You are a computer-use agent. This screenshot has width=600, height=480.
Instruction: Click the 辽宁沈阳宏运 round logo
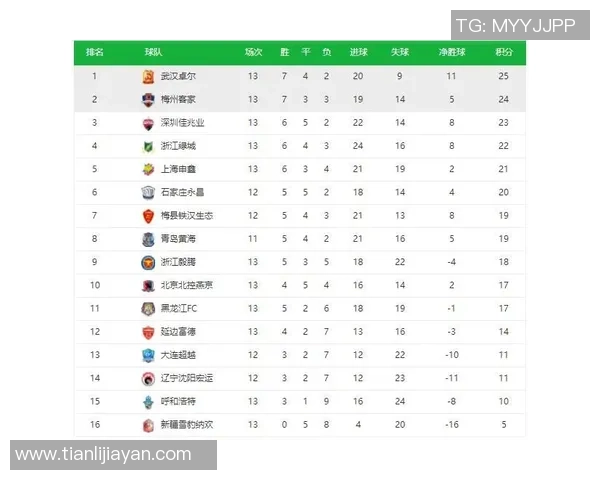pos(148,379)
